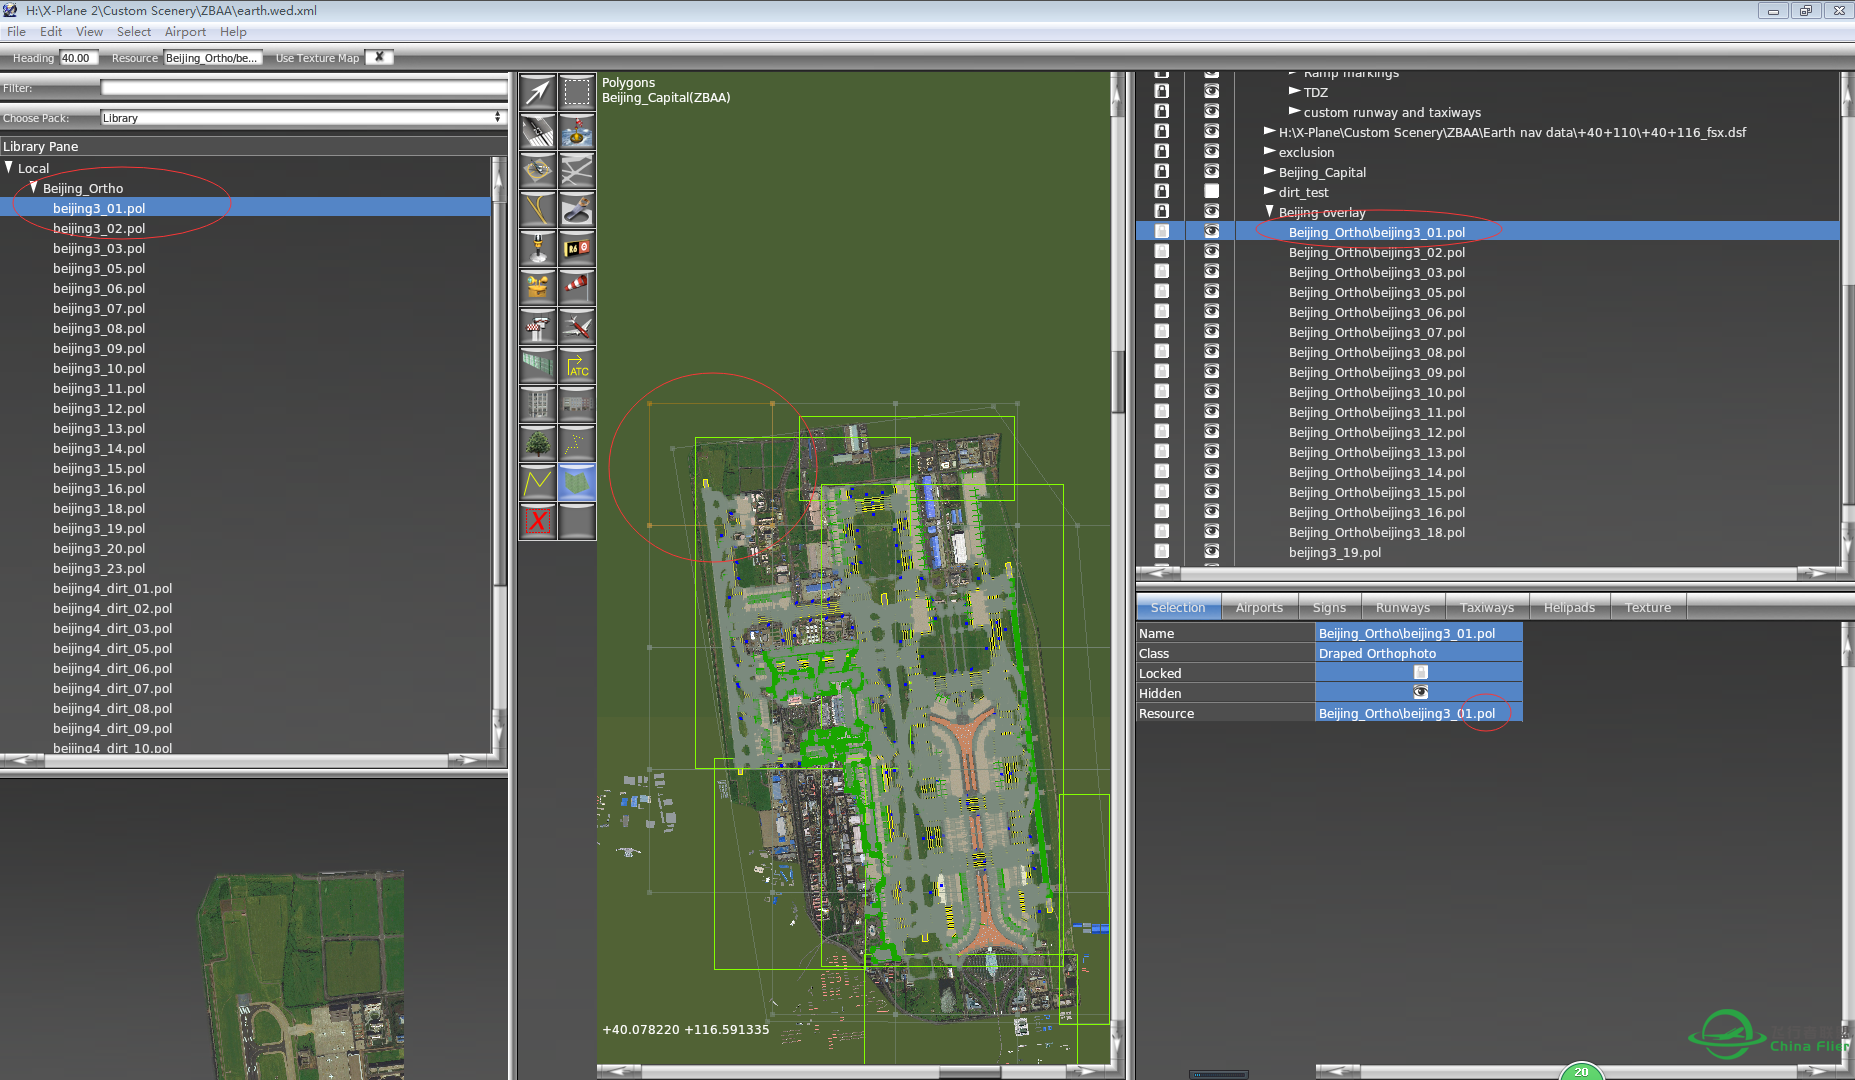Open the Signs tab
Screen dimensions: 1855x1080
[1329, 607]
